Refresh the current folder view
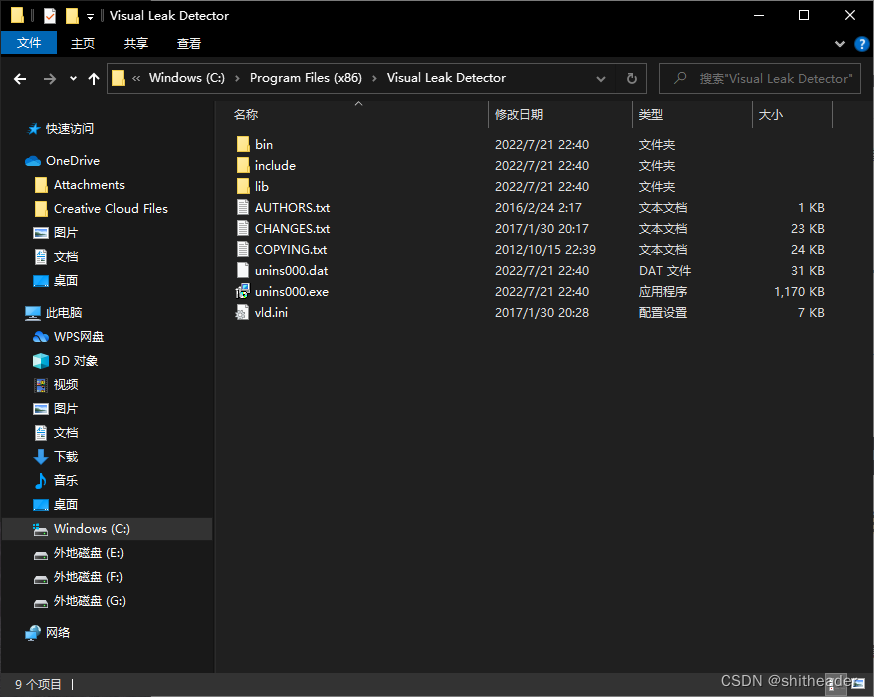Screen dimensions: 874x697 click(632, 79)
